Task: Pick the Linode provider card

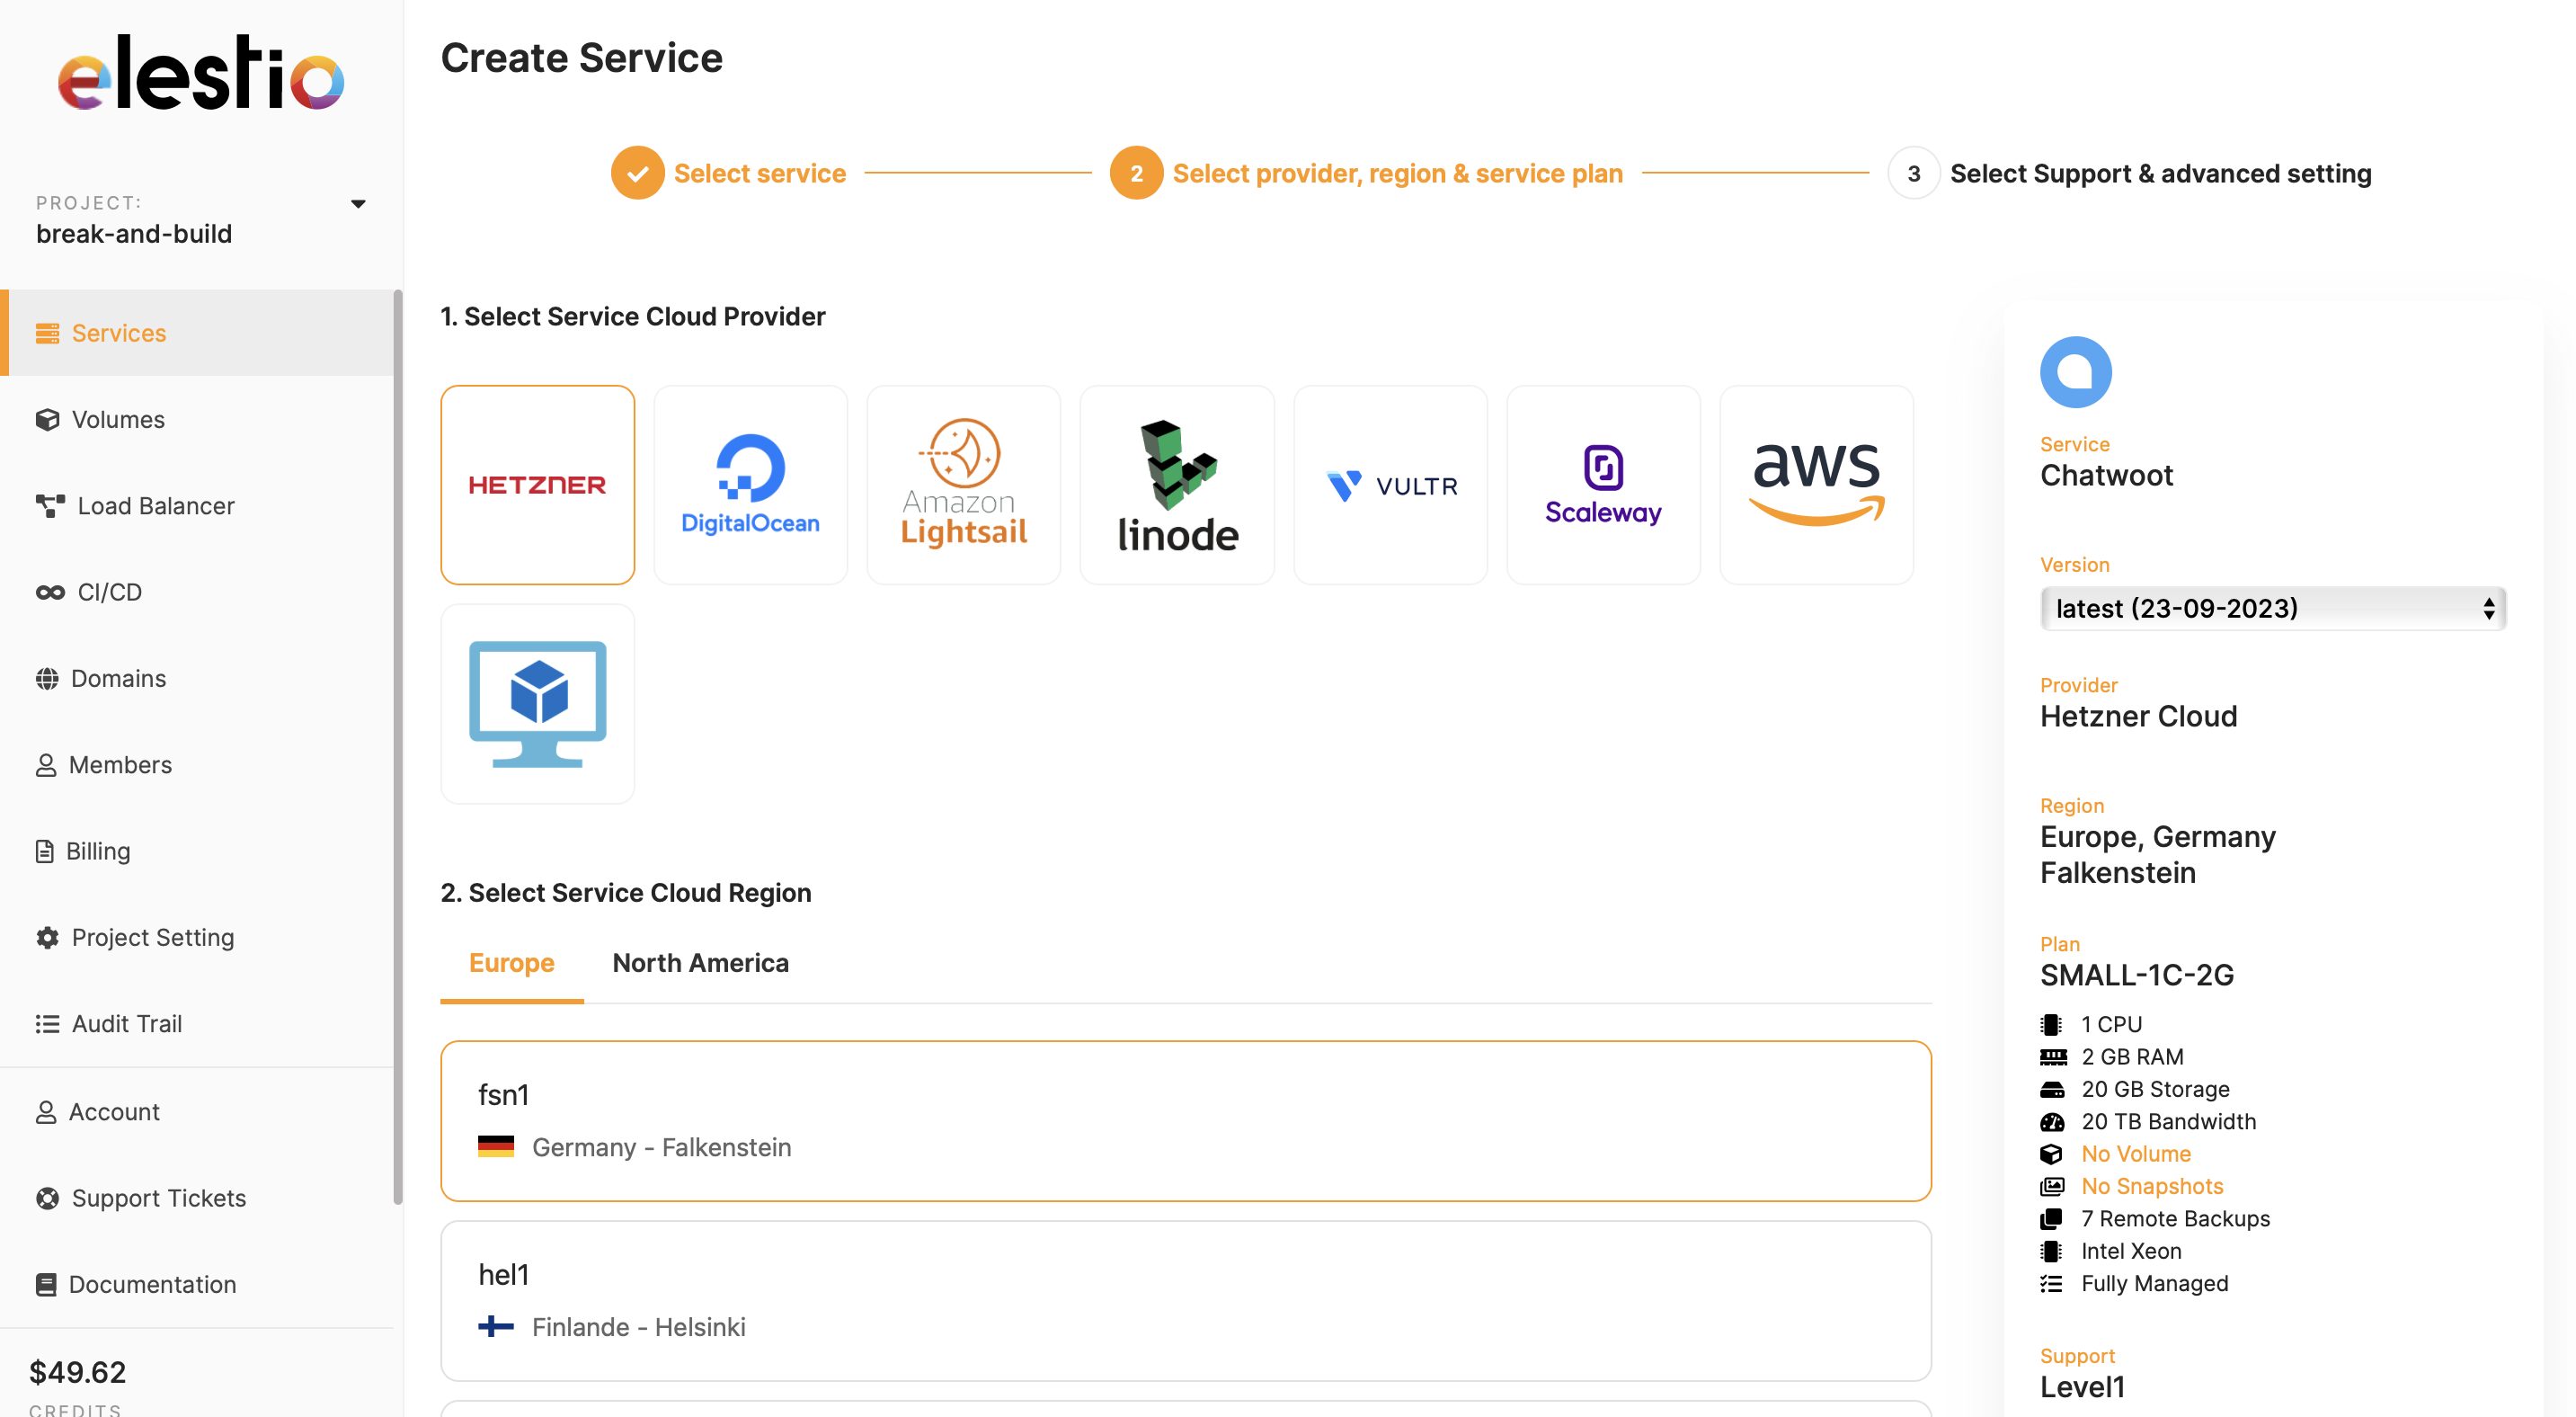Action: [x=1177, y=484]
